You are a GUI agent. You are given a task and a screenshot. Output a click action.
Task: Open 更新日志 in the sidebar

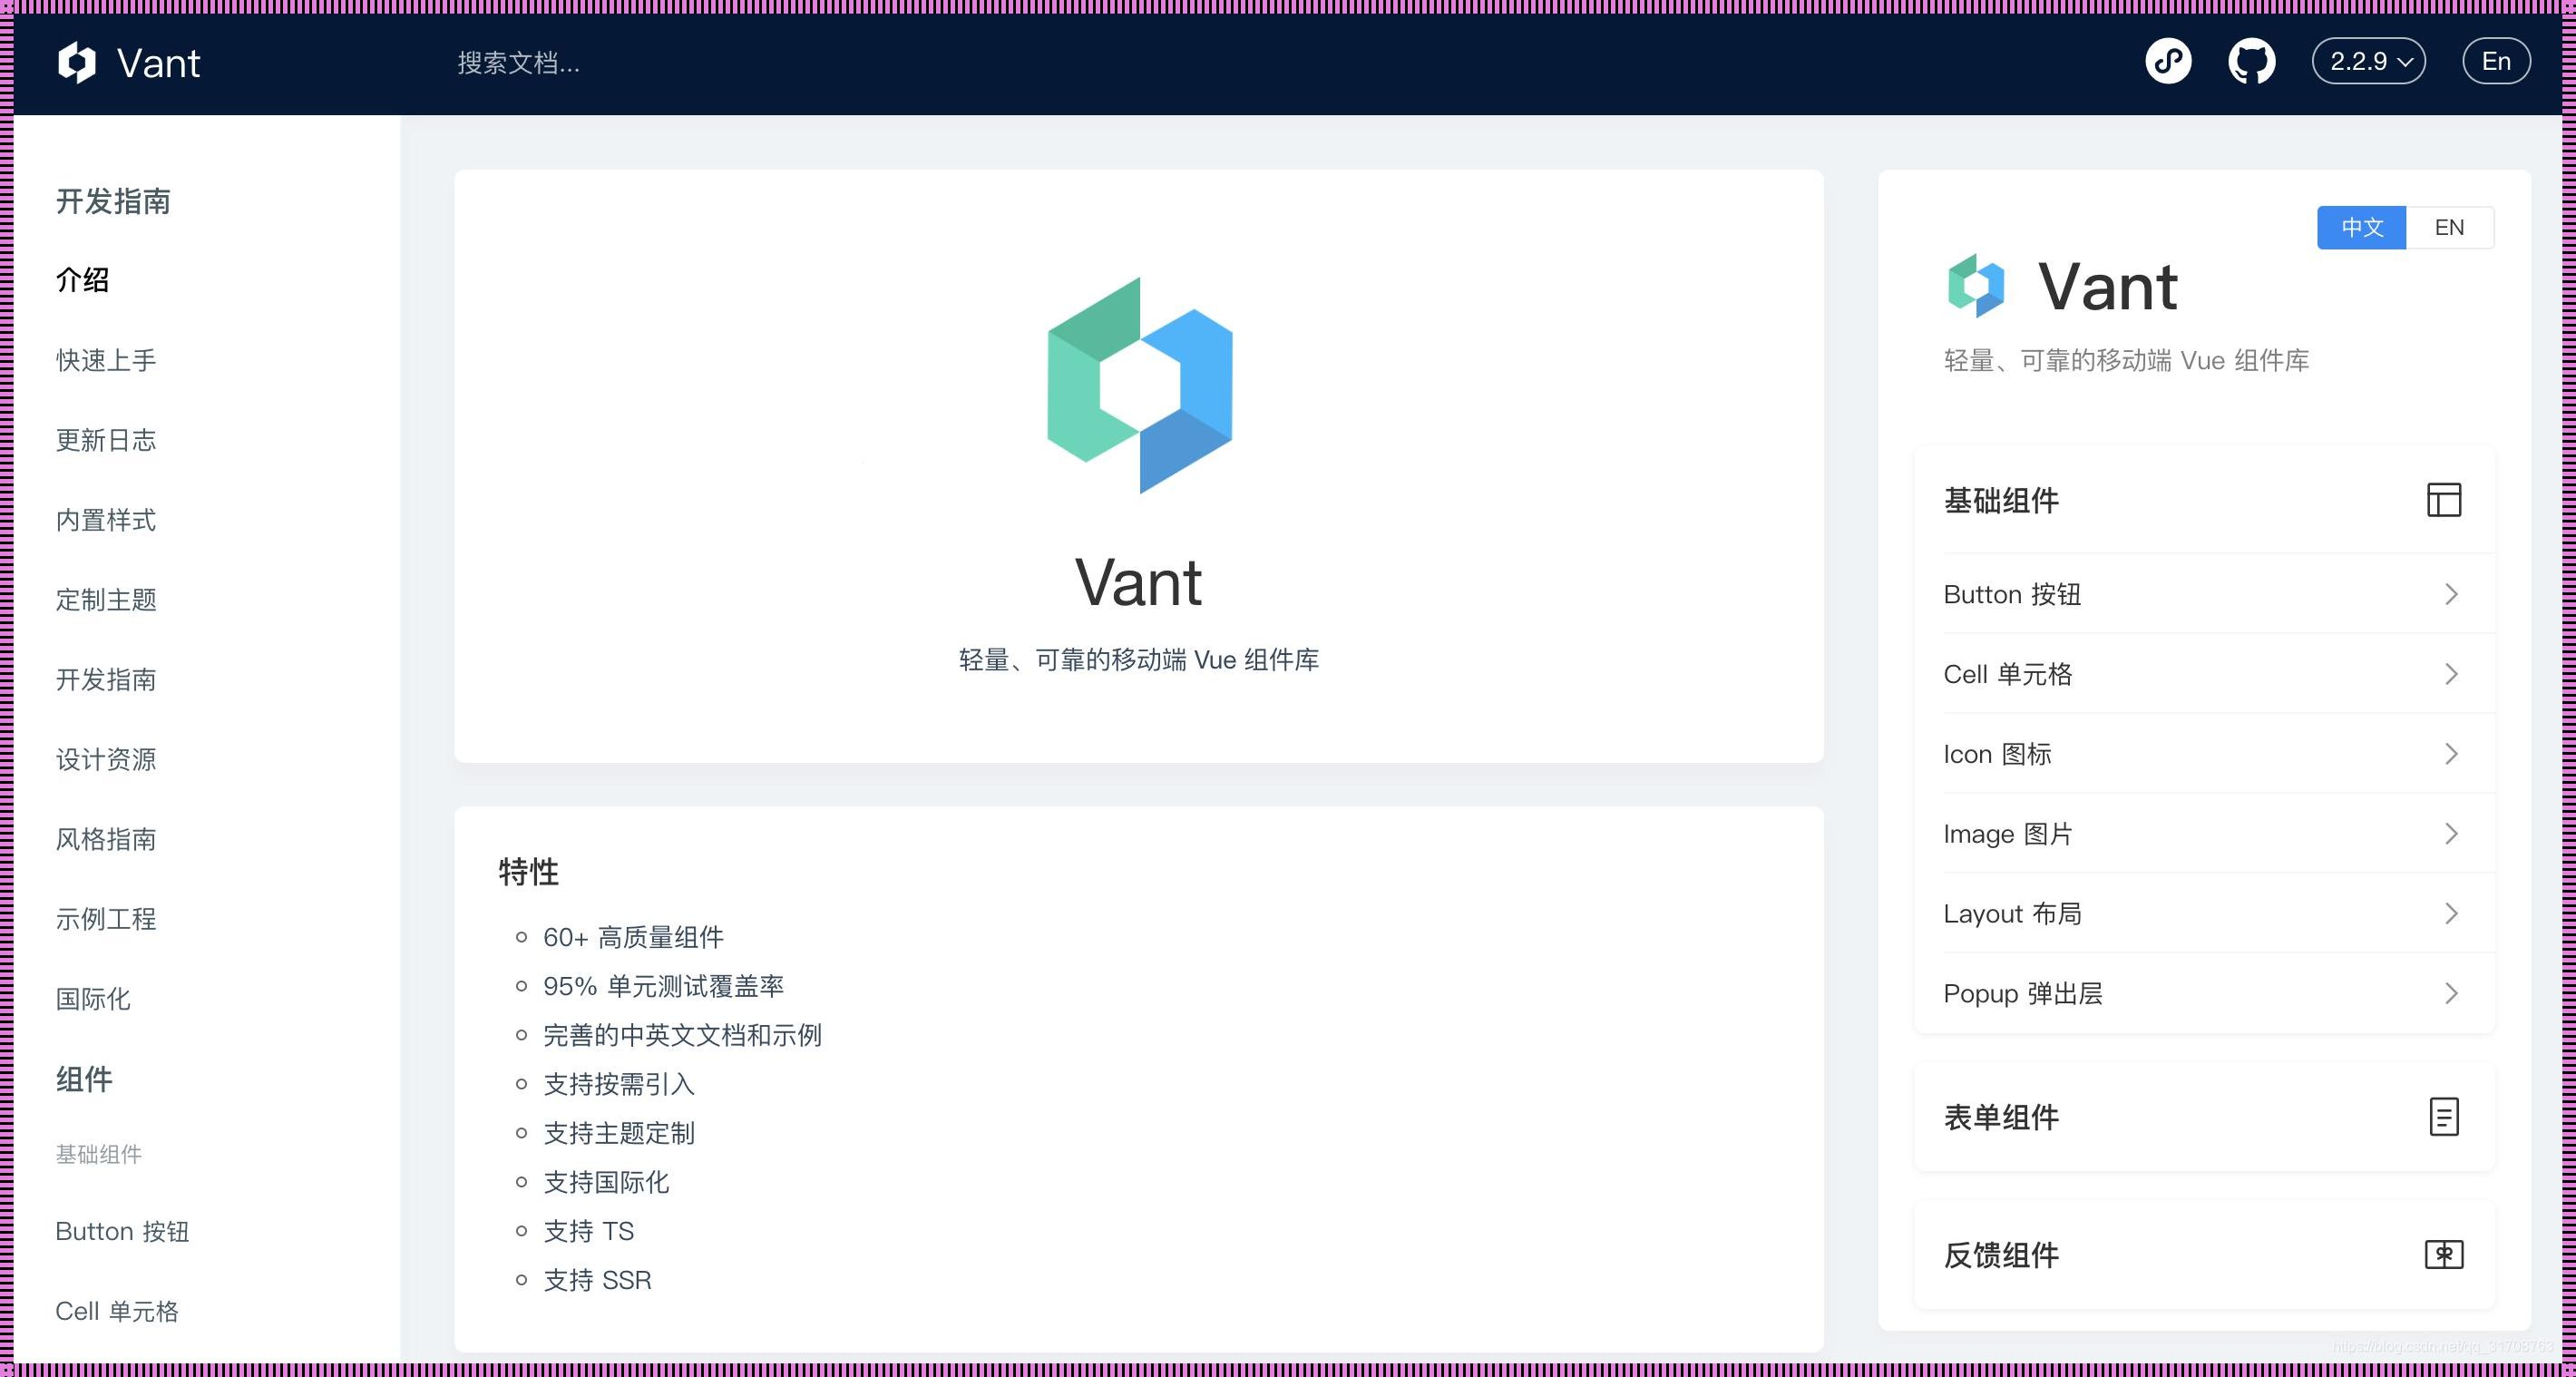pyautogui.click(x=105, y=440)
